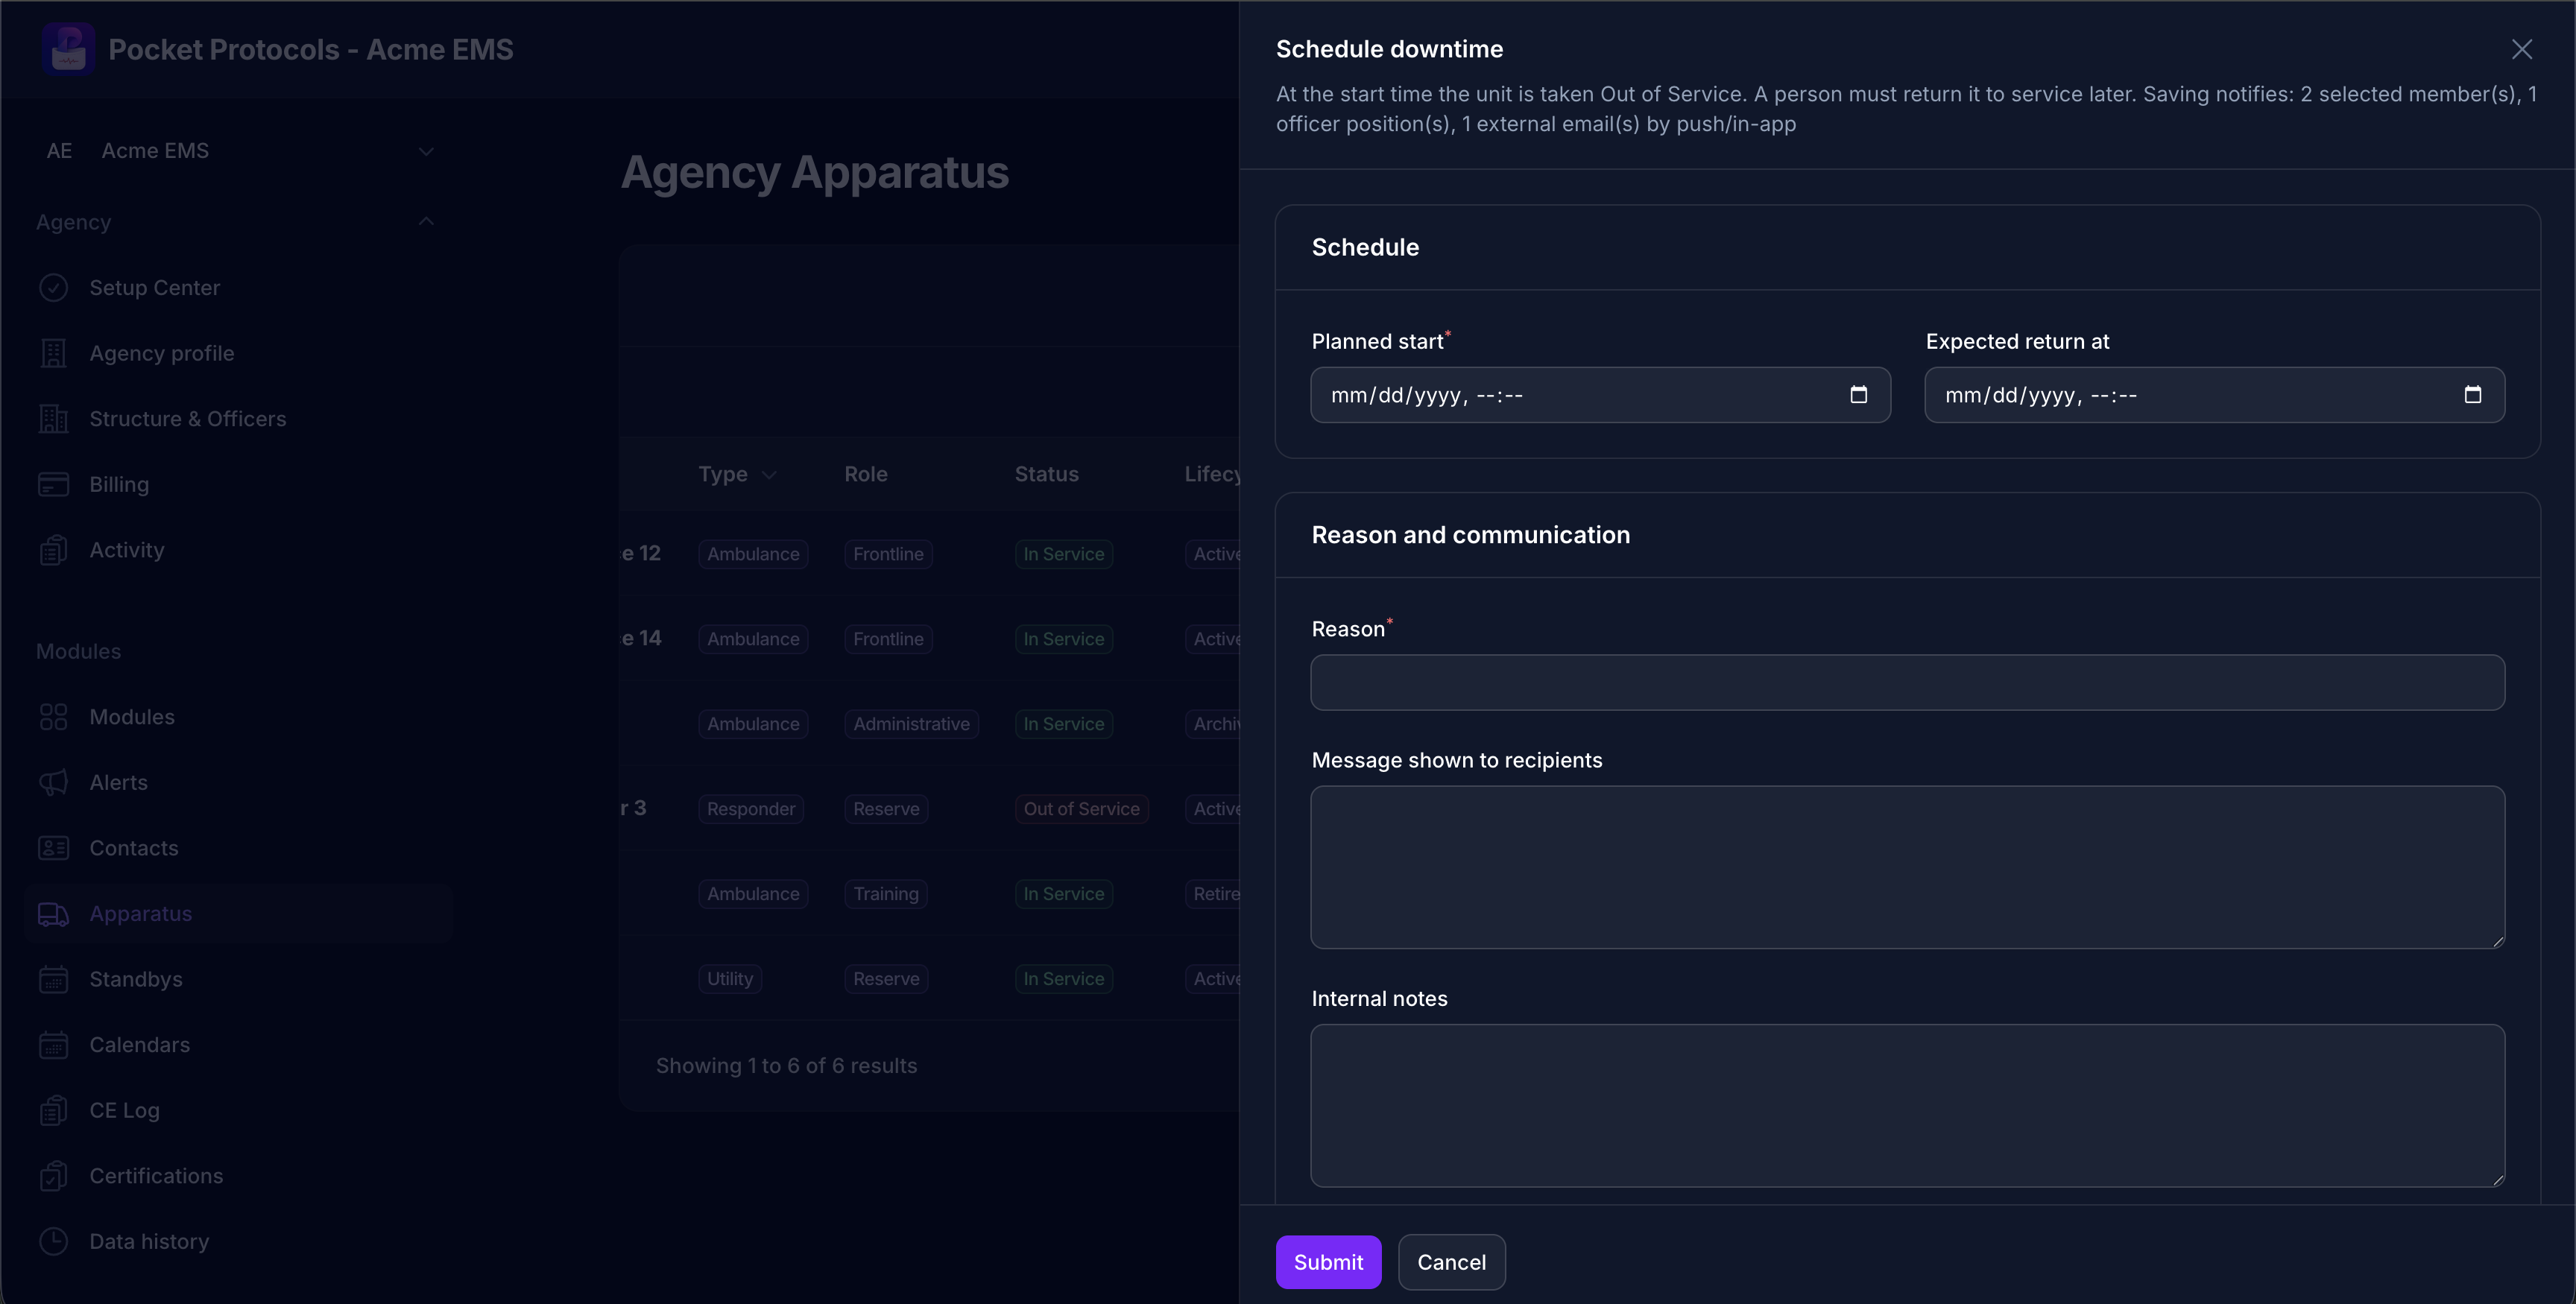Close the Schedule downtime panel
This screenshot has height=1304, width=2576.
(x=2521, y=49)
